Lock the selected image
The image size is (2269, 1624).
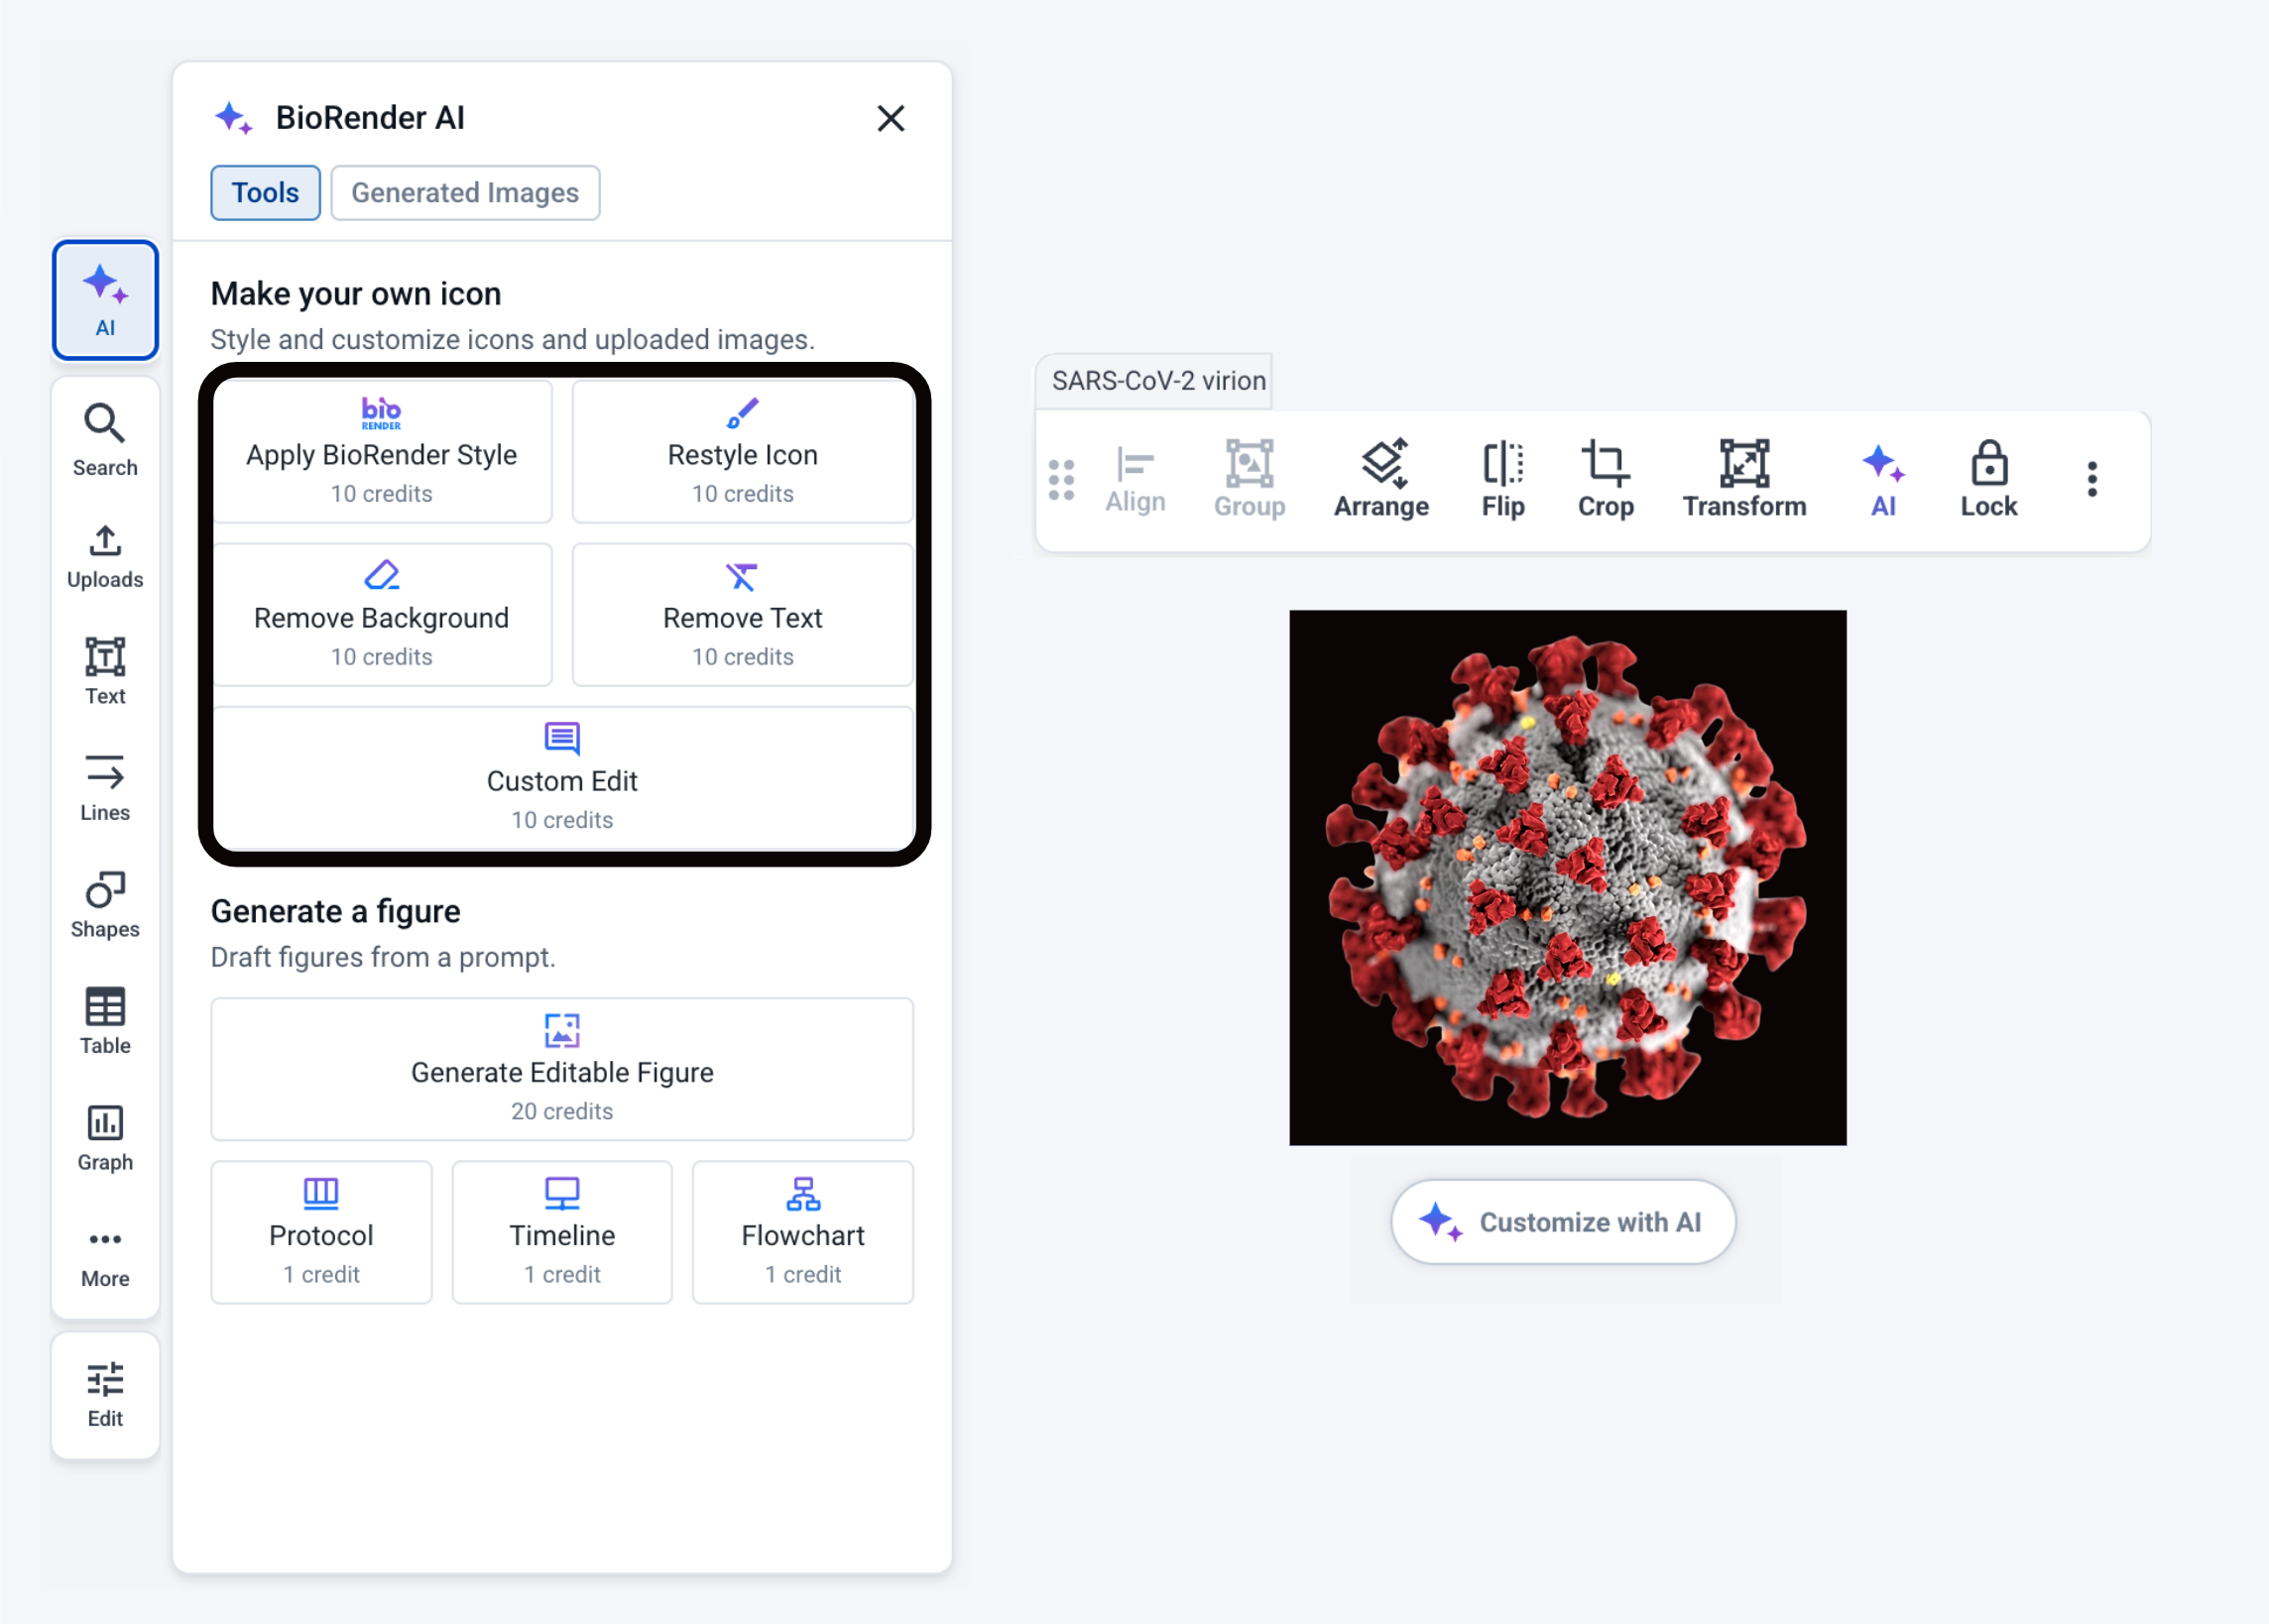(1989, 480)
